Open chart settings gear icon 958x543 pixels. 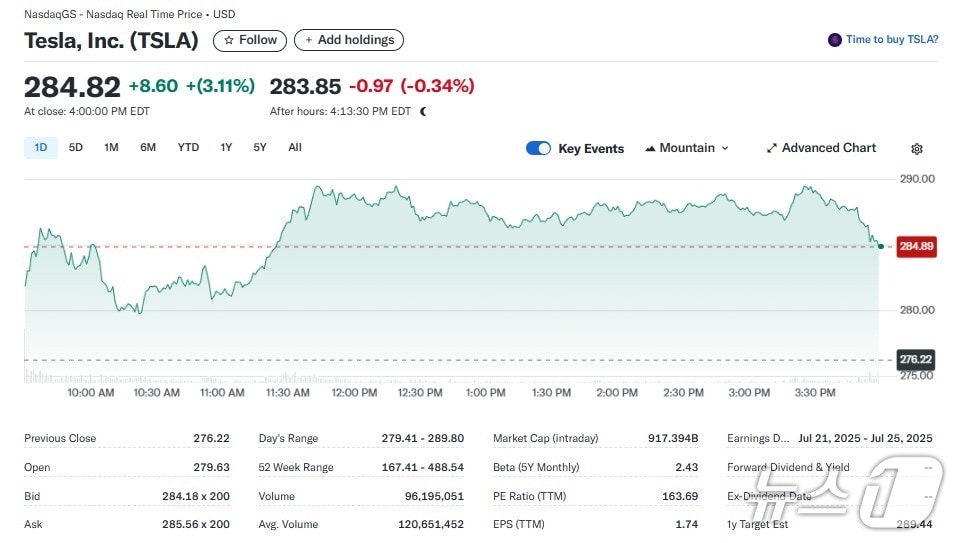[916, 149]
